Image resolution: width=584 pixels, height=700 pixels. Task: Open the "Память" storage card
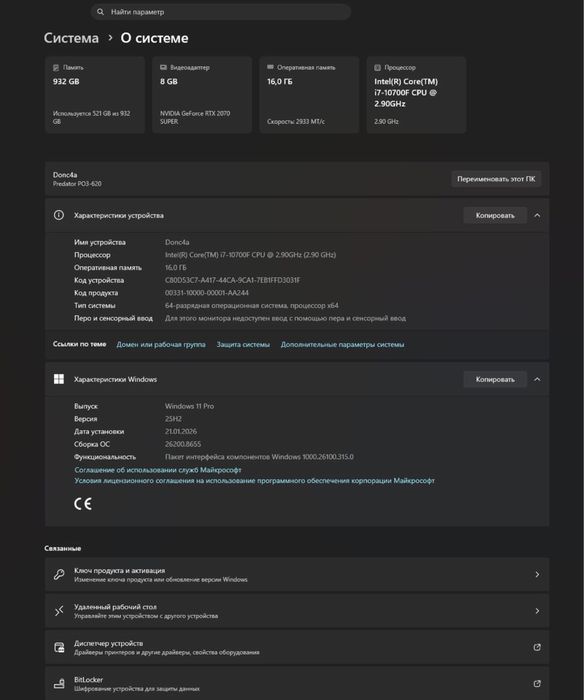pyautogui.click(x=95, y=95)
